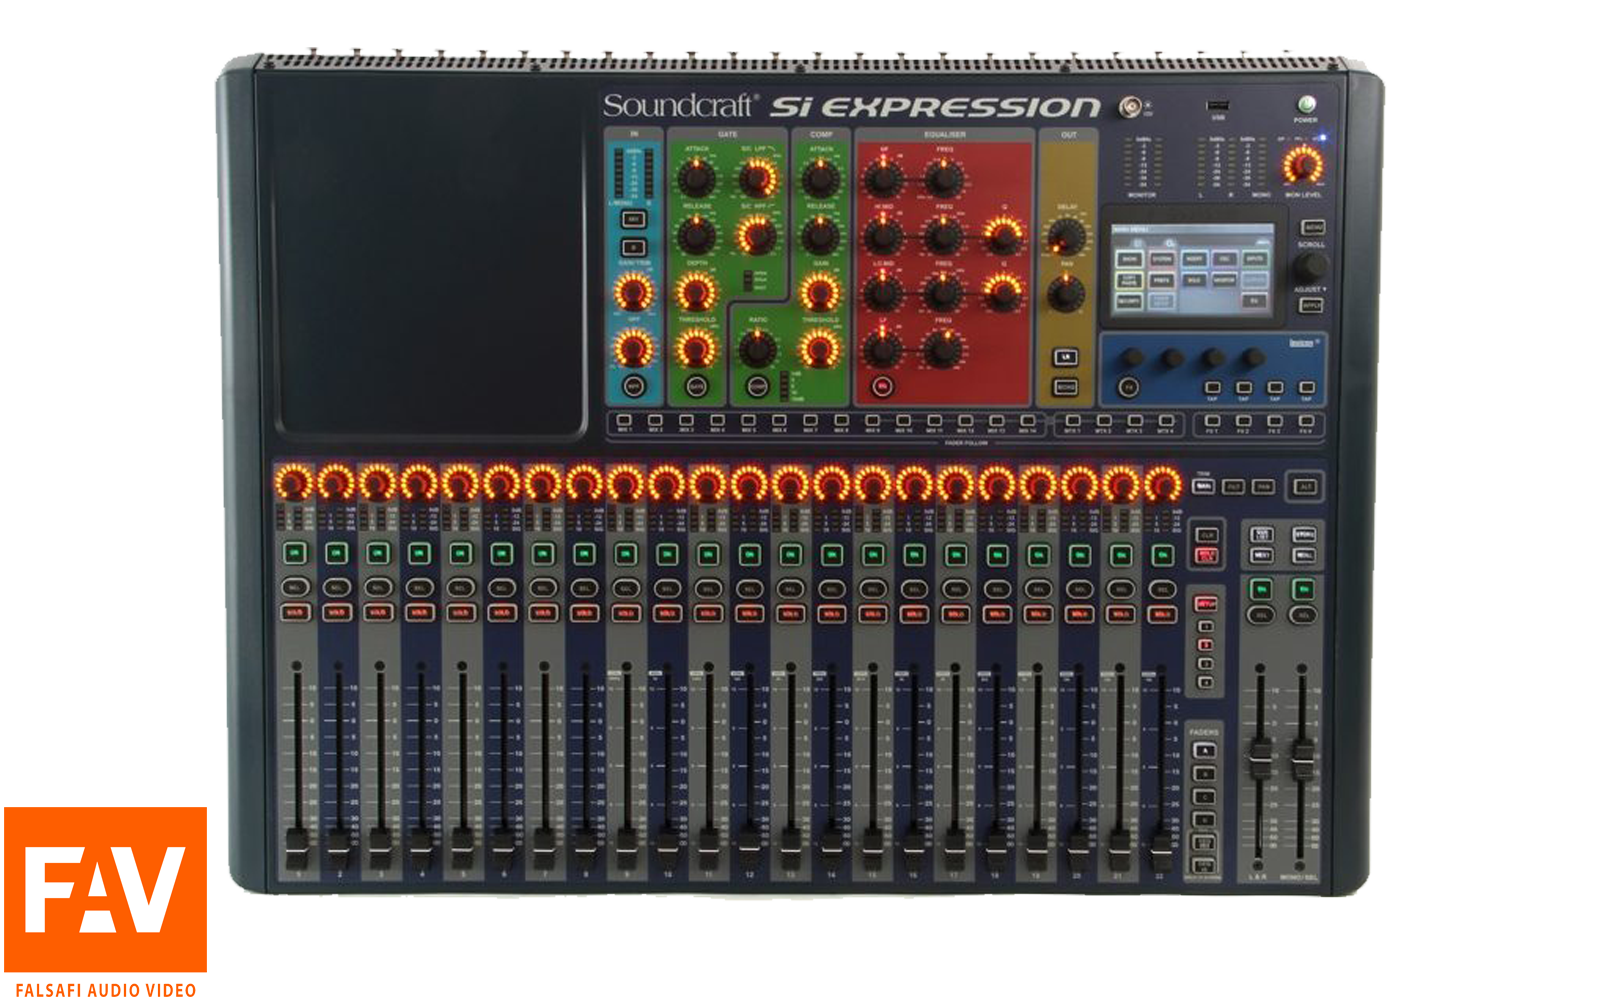This screenshot has height=1000, width=1600.
Task: Click the BNC lamp connector beside the logo
Action: click(1131, 106)
